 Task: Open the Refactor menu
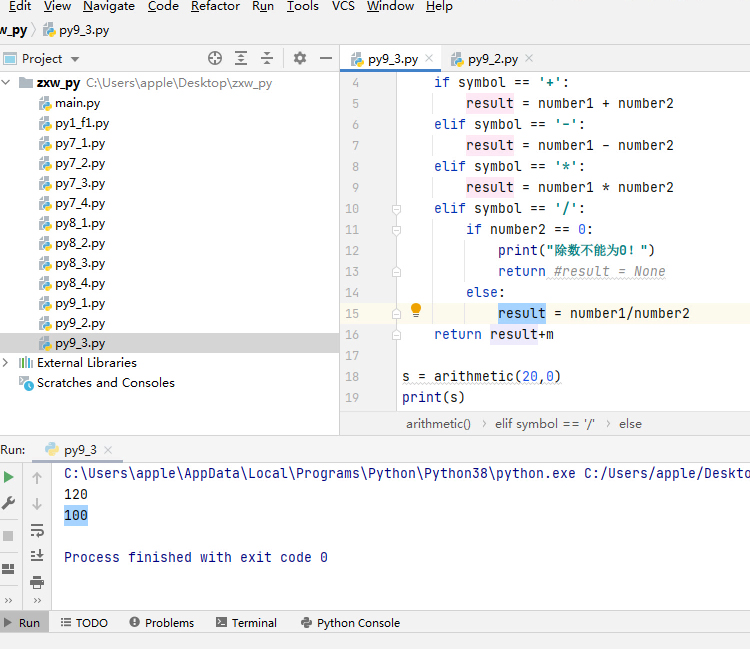click(x=215, y=6)
